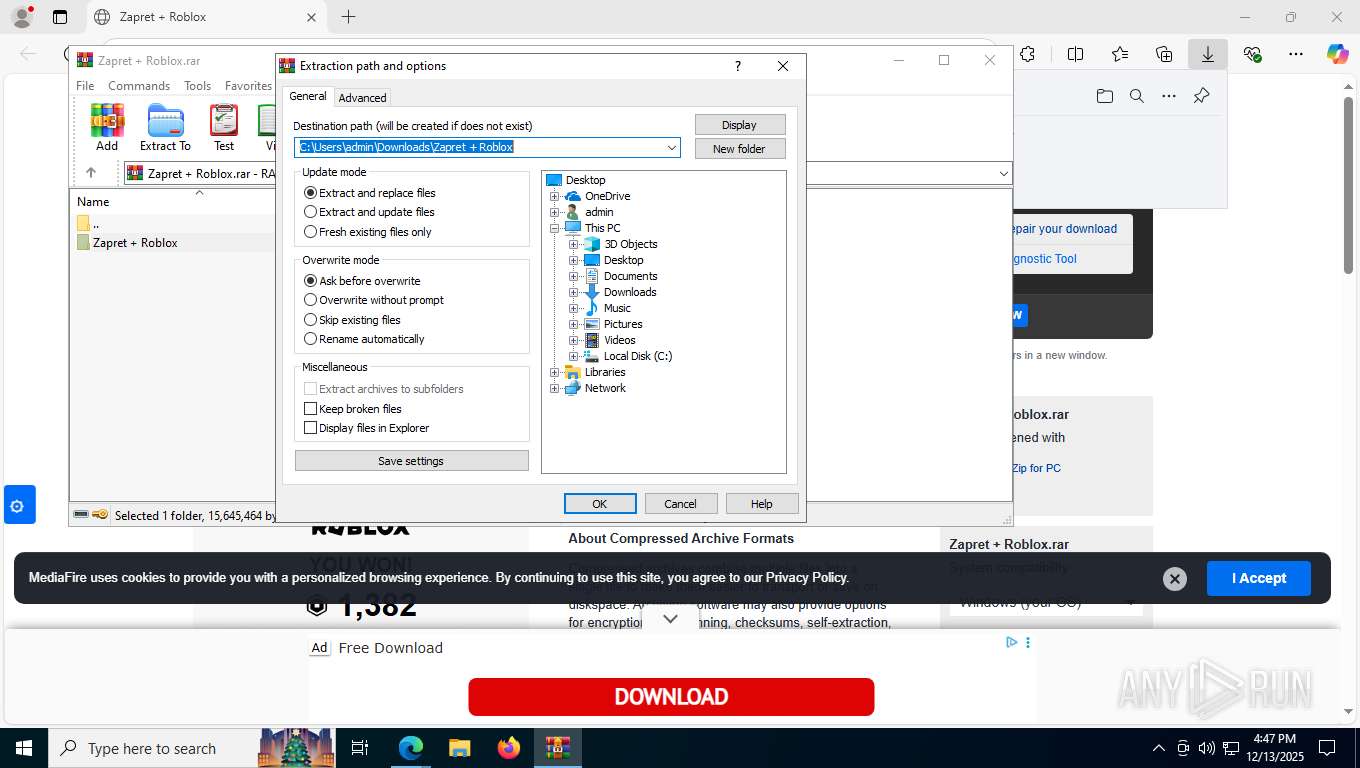Click OK to start extraction
The image size is (1360, 768).
tap(600, 504)
